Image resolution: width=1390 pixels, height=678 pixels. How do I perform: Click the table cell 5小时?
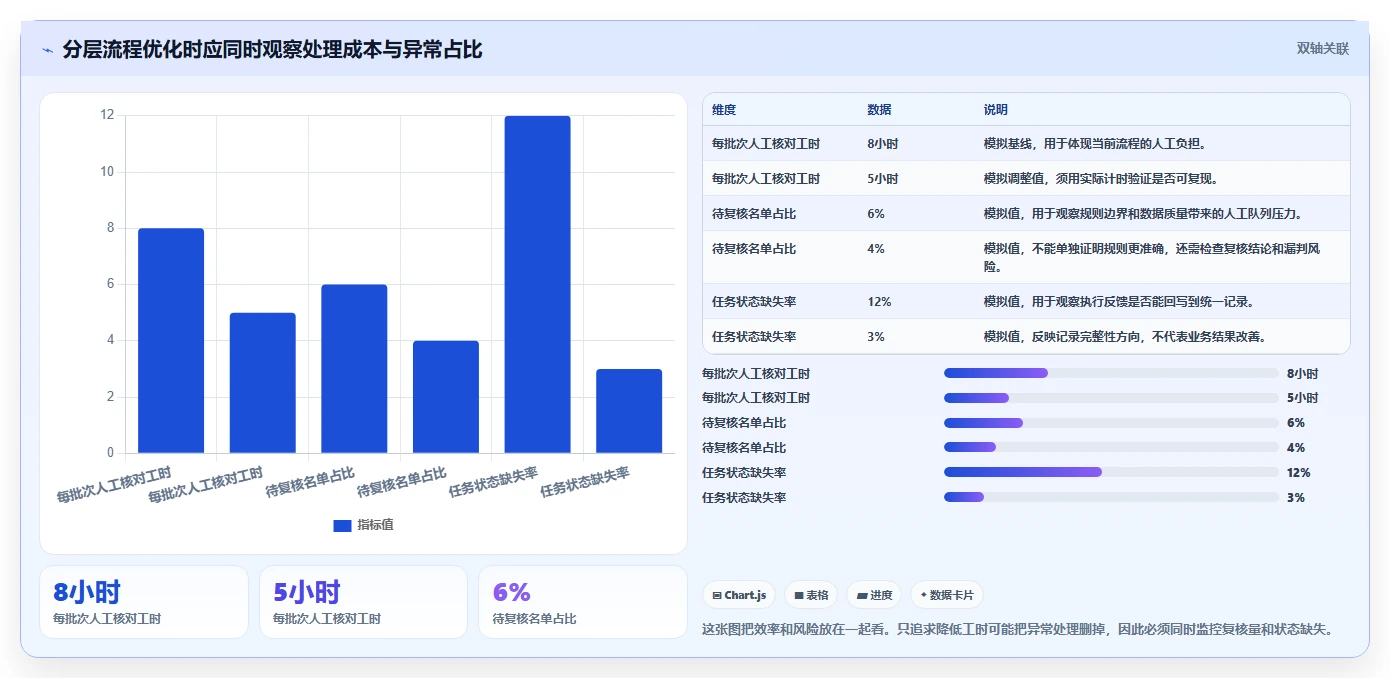click(883, 179)
